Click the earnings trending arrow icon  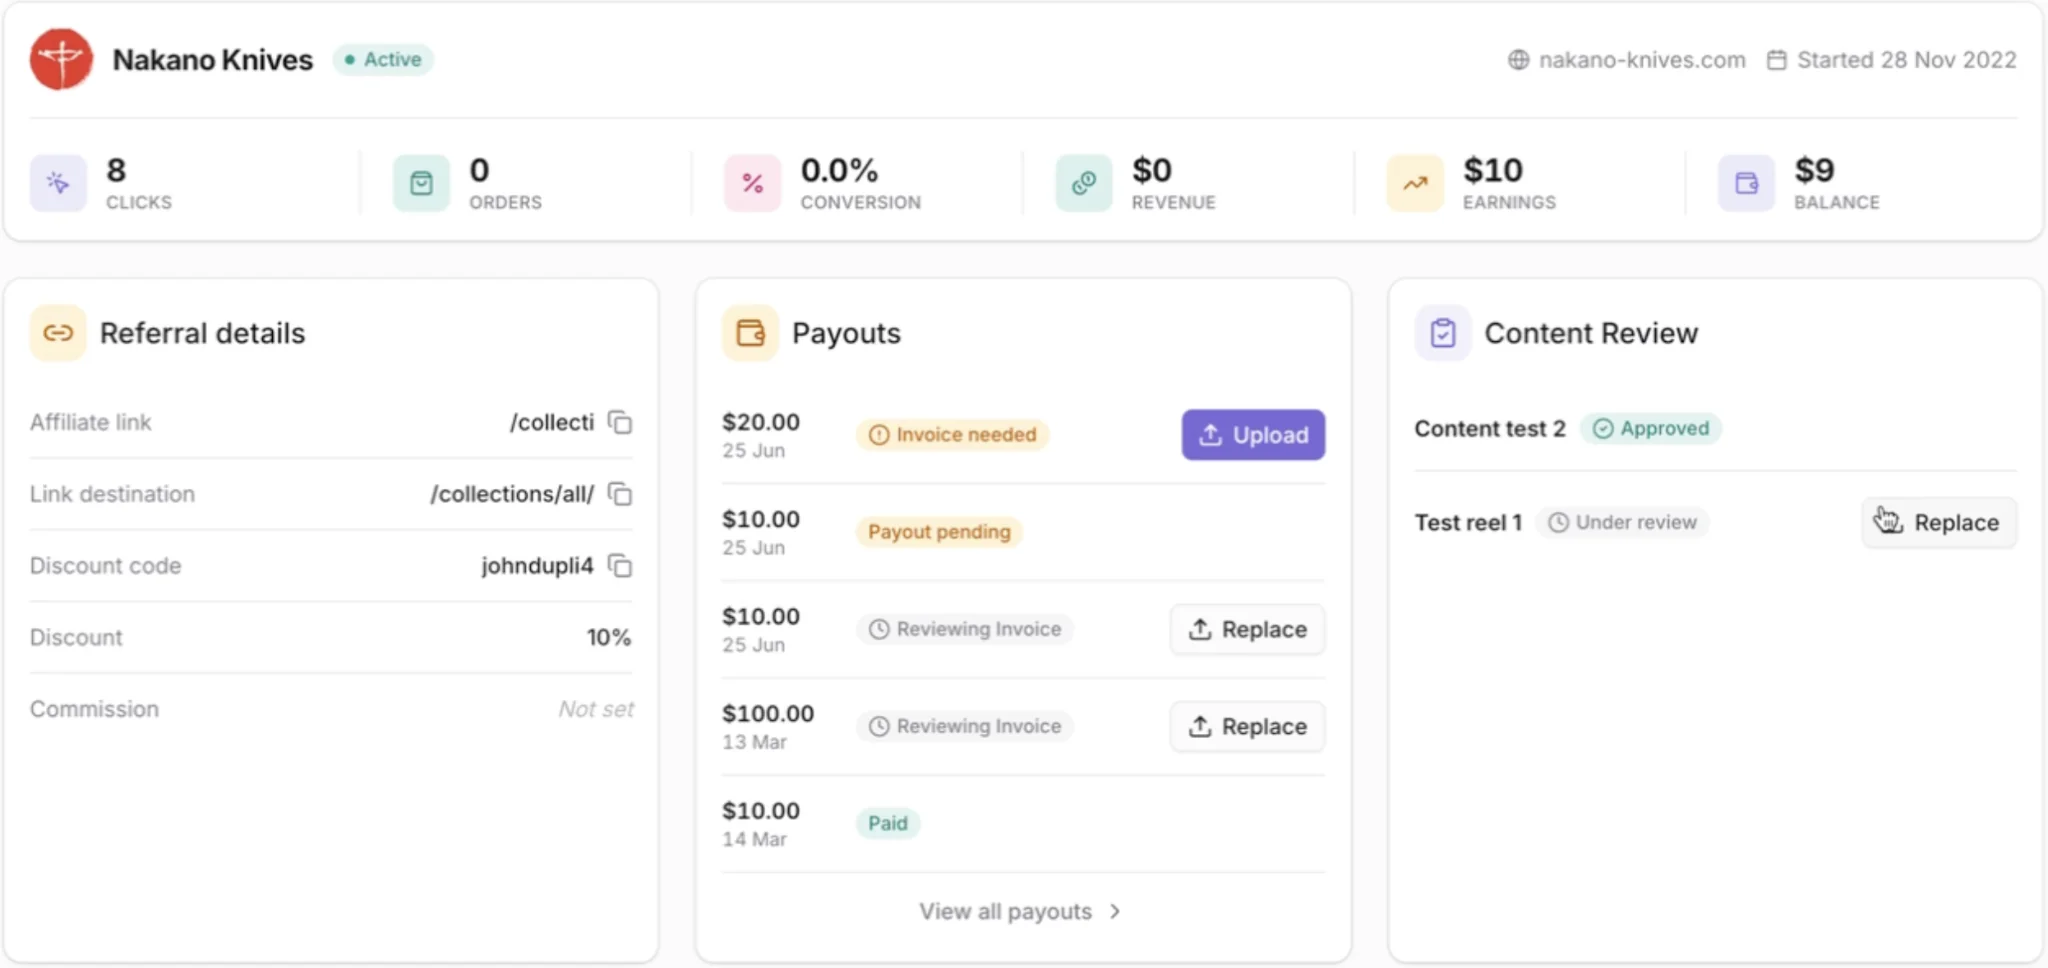tap(1415, 183)
